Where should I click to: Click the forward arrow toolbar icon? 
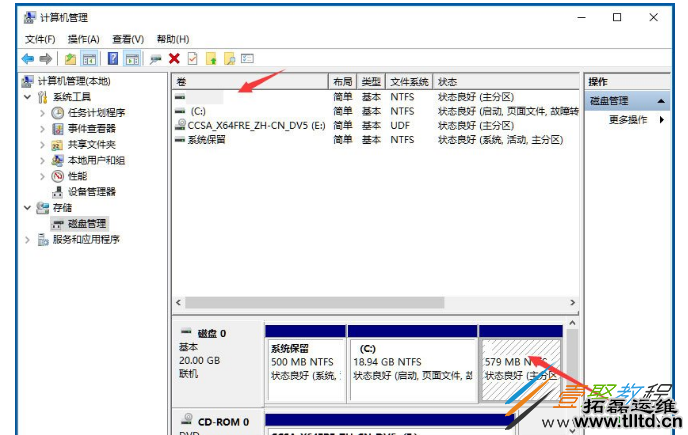pyautogui.click(x=46, y=58)
